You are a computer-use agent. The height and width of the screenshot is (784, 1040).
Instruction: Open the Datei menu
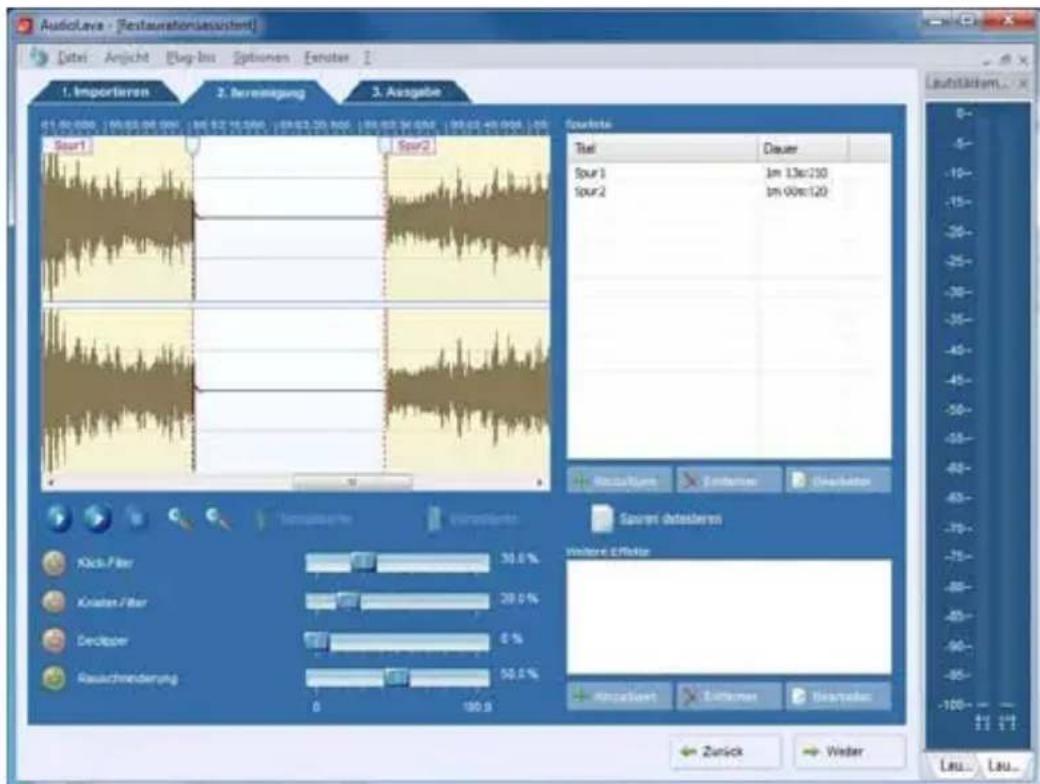72,58
